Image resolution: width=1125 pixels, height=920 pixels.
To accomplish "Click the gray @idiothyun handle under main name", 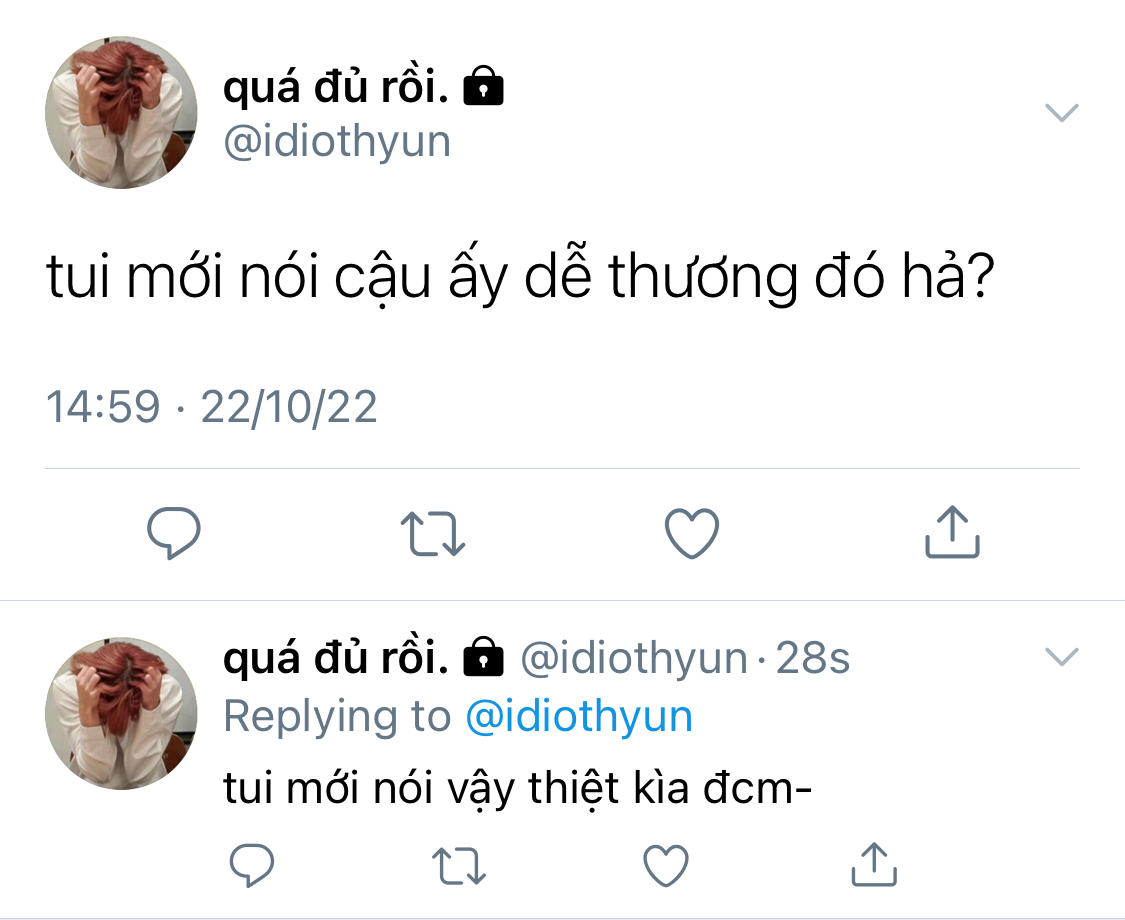I will [337, 142].
